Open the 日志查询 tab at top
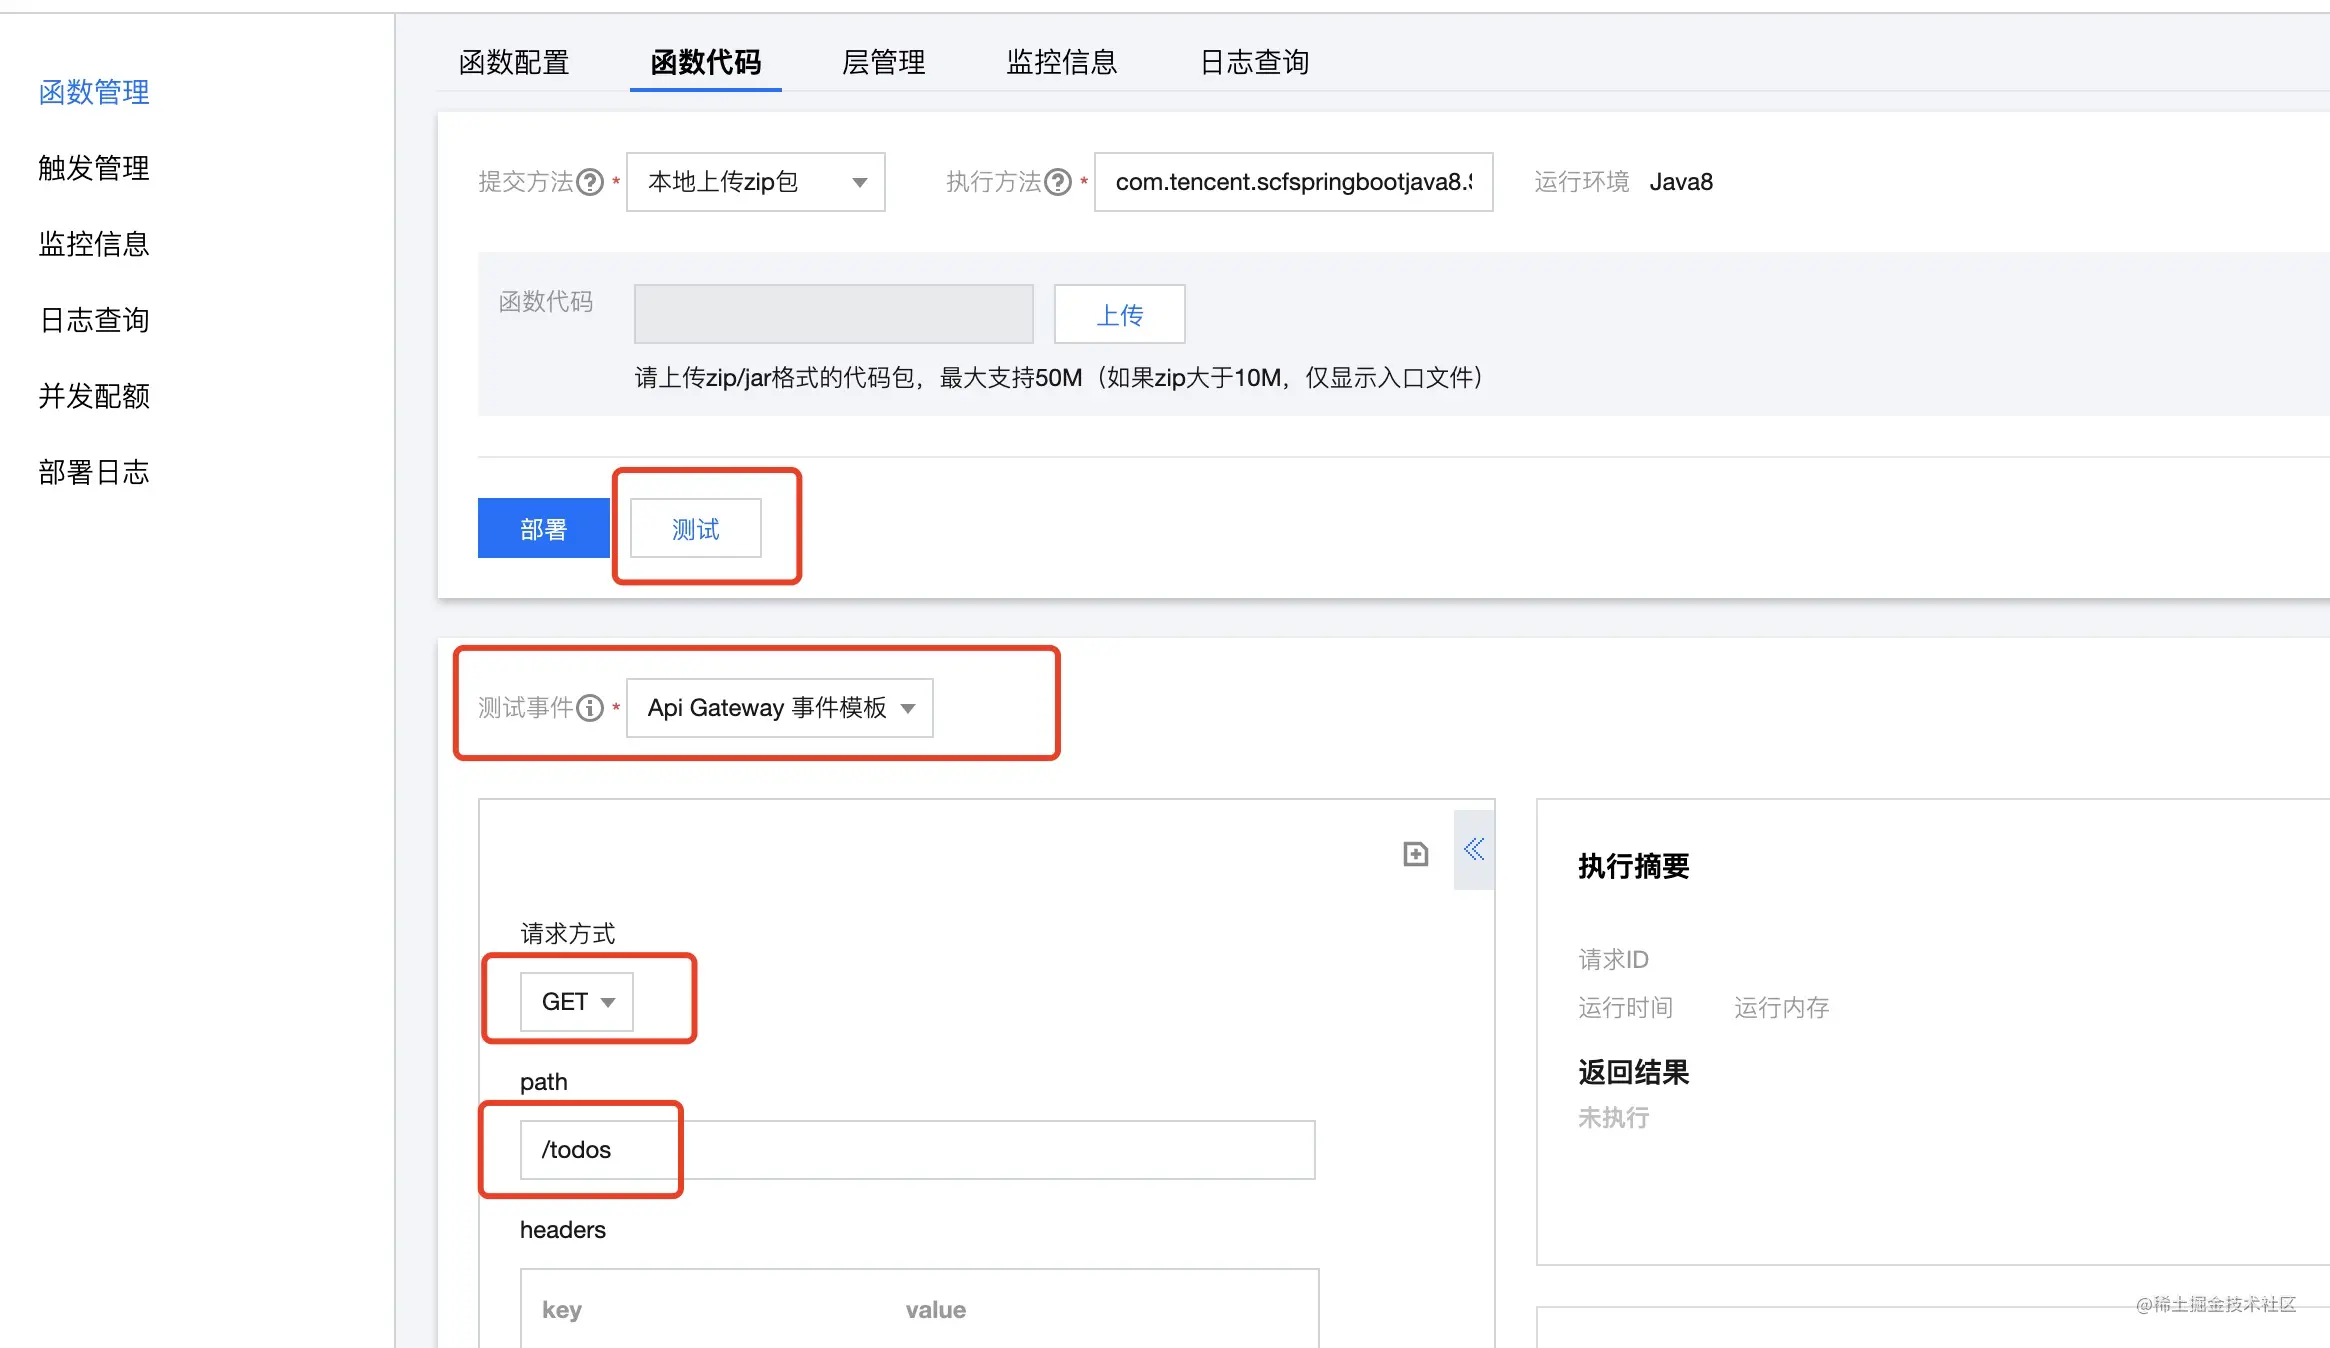The width and height of the screenshot is (2330, 1348). (1255, 62)
